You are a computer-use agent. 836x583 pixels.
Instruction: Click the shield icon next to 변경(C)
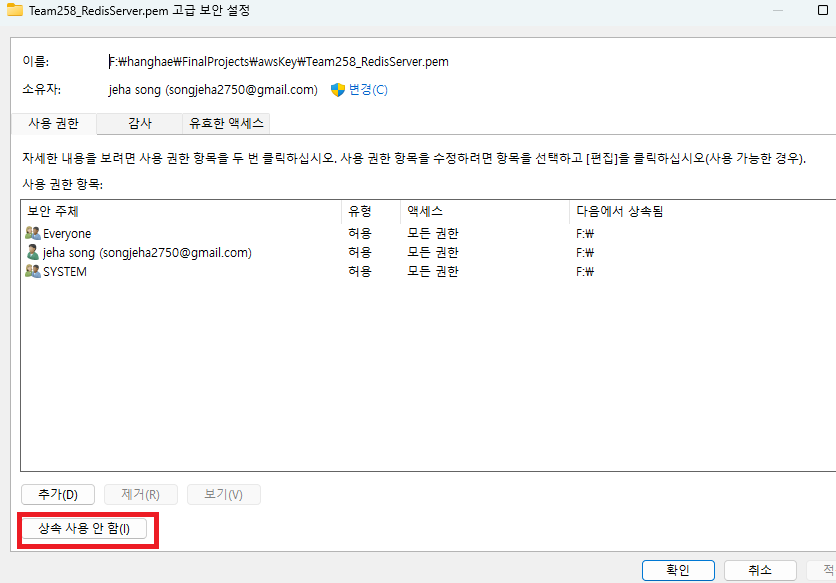337,90
